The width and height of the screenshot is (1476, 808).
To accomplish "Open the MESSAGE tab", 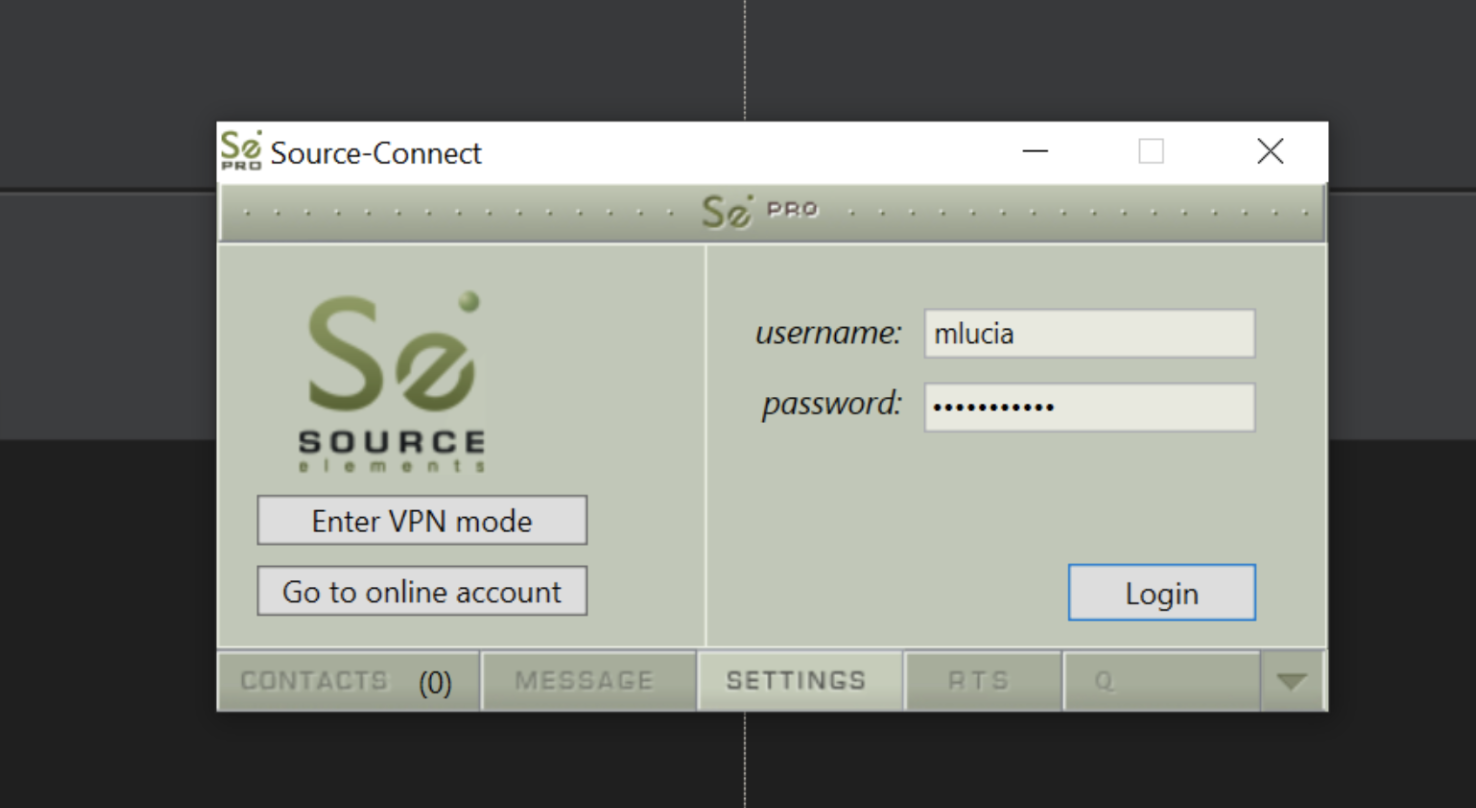I will (x=584, y=681).
